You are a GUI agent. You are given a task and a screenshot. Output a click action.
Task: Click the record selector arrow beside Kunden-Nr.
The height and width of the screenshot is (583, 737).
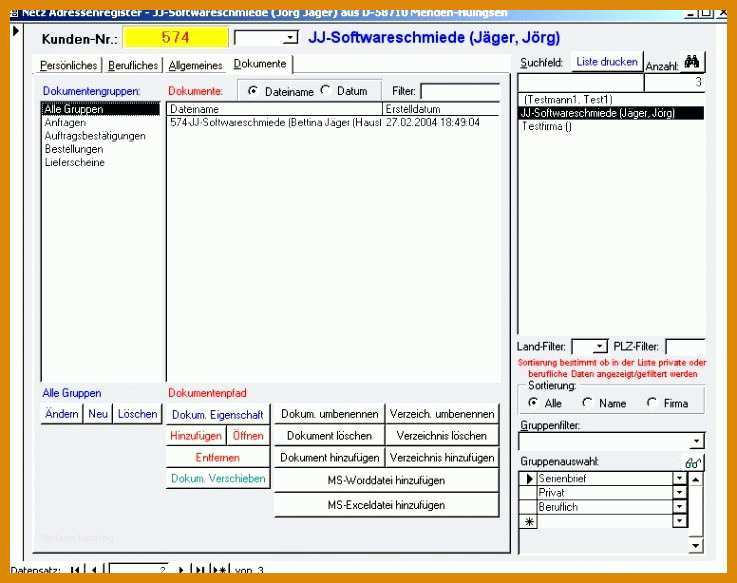pyautogui.click(x=16, y=31)
